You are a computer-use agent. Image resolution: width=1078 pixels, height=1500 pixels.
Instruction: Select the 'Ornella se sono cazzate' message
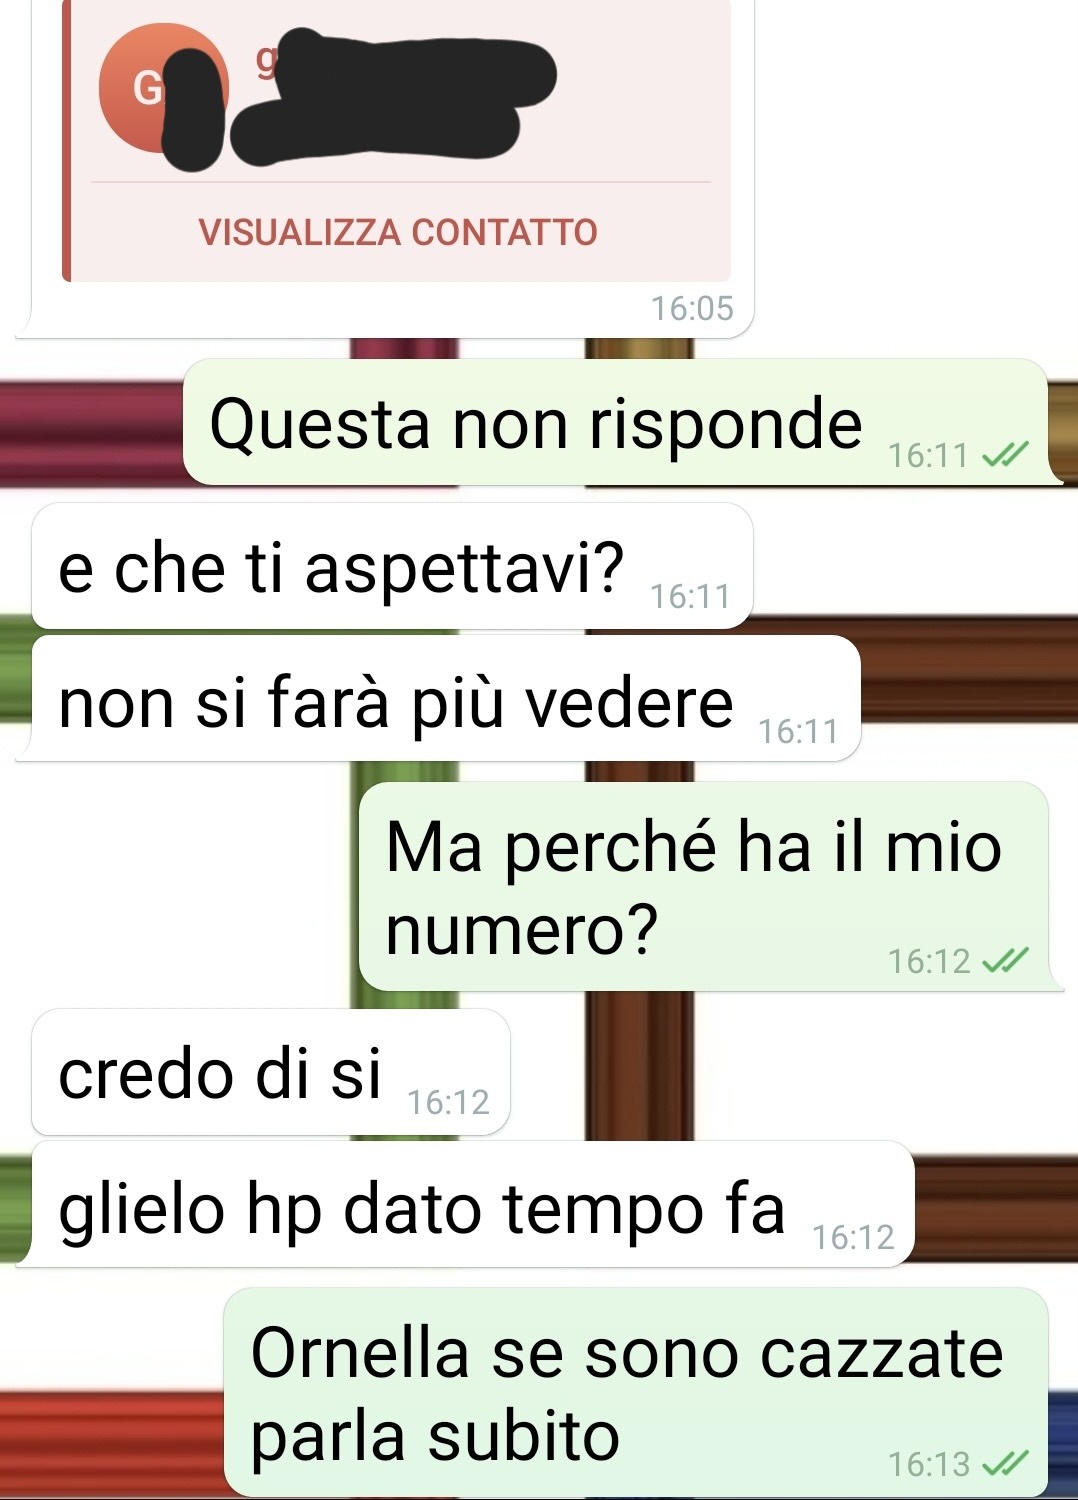pos(636,1392)
